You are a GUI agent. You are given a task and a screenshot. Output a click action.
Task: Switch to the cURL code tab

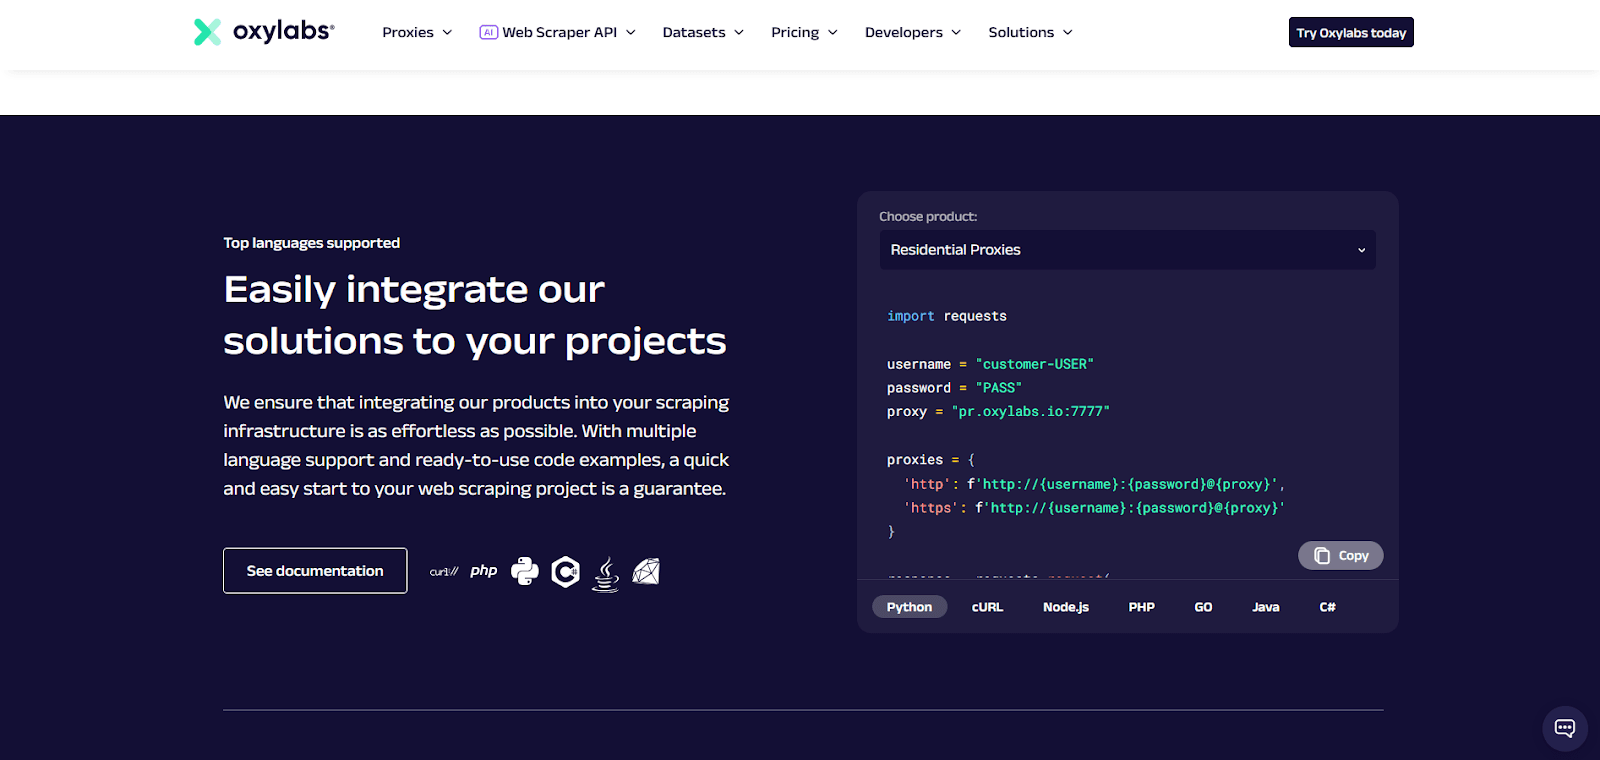[987, 607]
